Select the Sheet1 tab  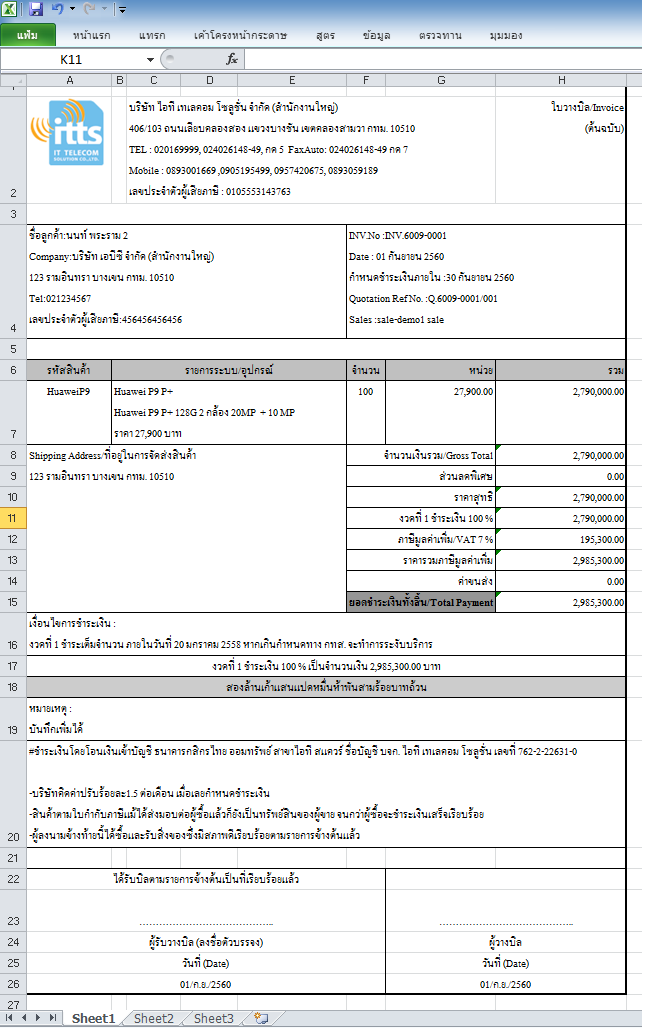(x=93, y=1018)
